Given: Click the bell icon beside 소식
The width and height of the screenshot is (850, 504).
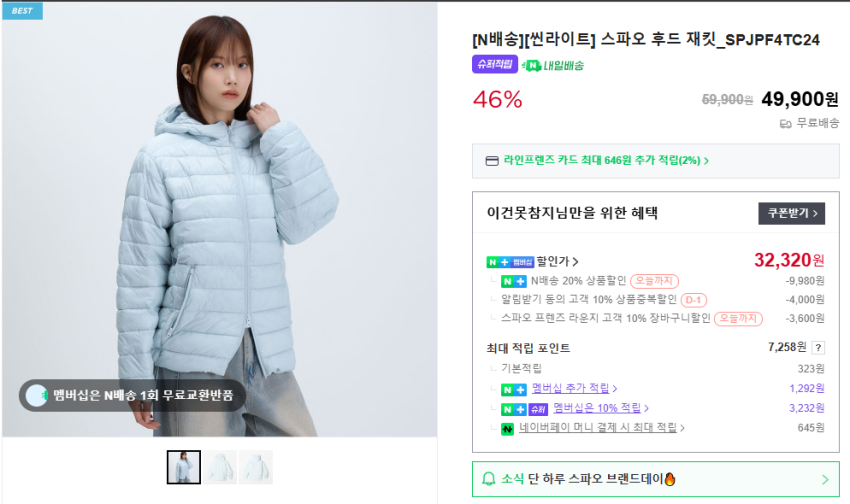Looking at the screenshot, I should (488, 479).
